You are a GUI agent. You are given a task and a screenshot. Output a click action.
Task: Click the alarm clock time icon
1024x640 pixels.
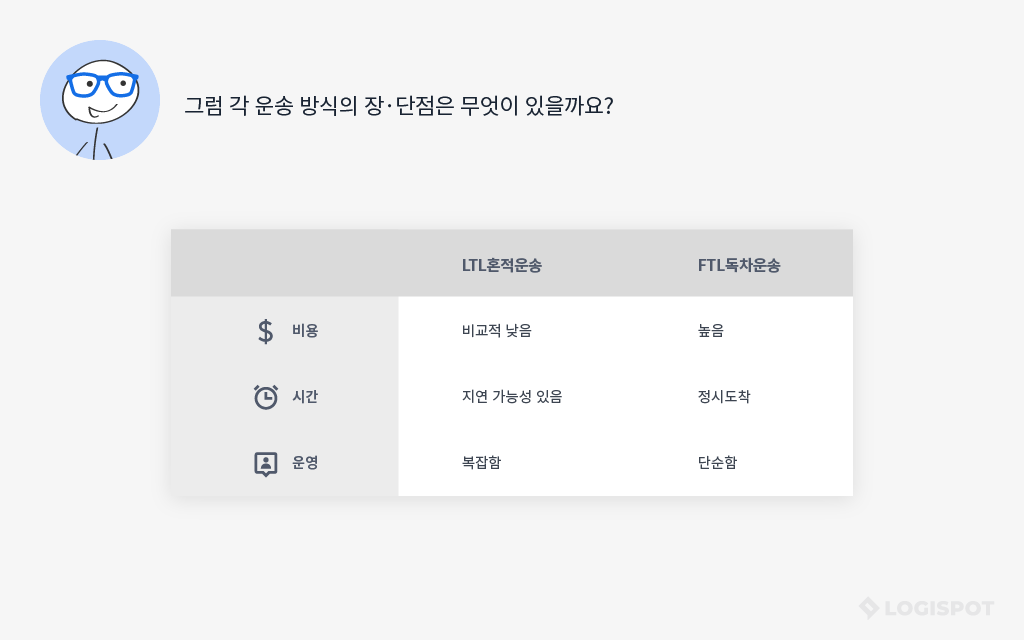point(265,397)
